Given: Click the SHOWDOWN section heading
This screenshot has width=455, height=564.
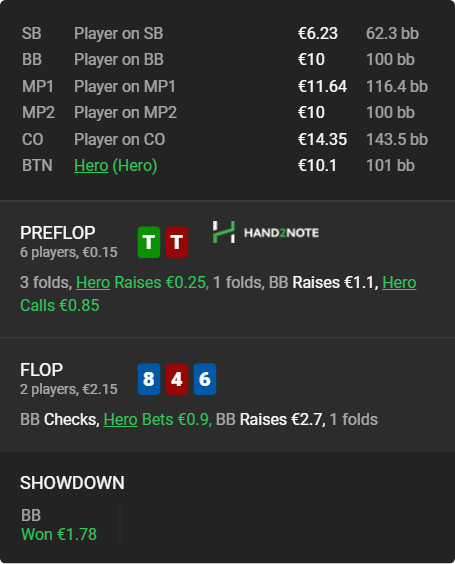Looking at the screenshot, I should tap(72, 483).
